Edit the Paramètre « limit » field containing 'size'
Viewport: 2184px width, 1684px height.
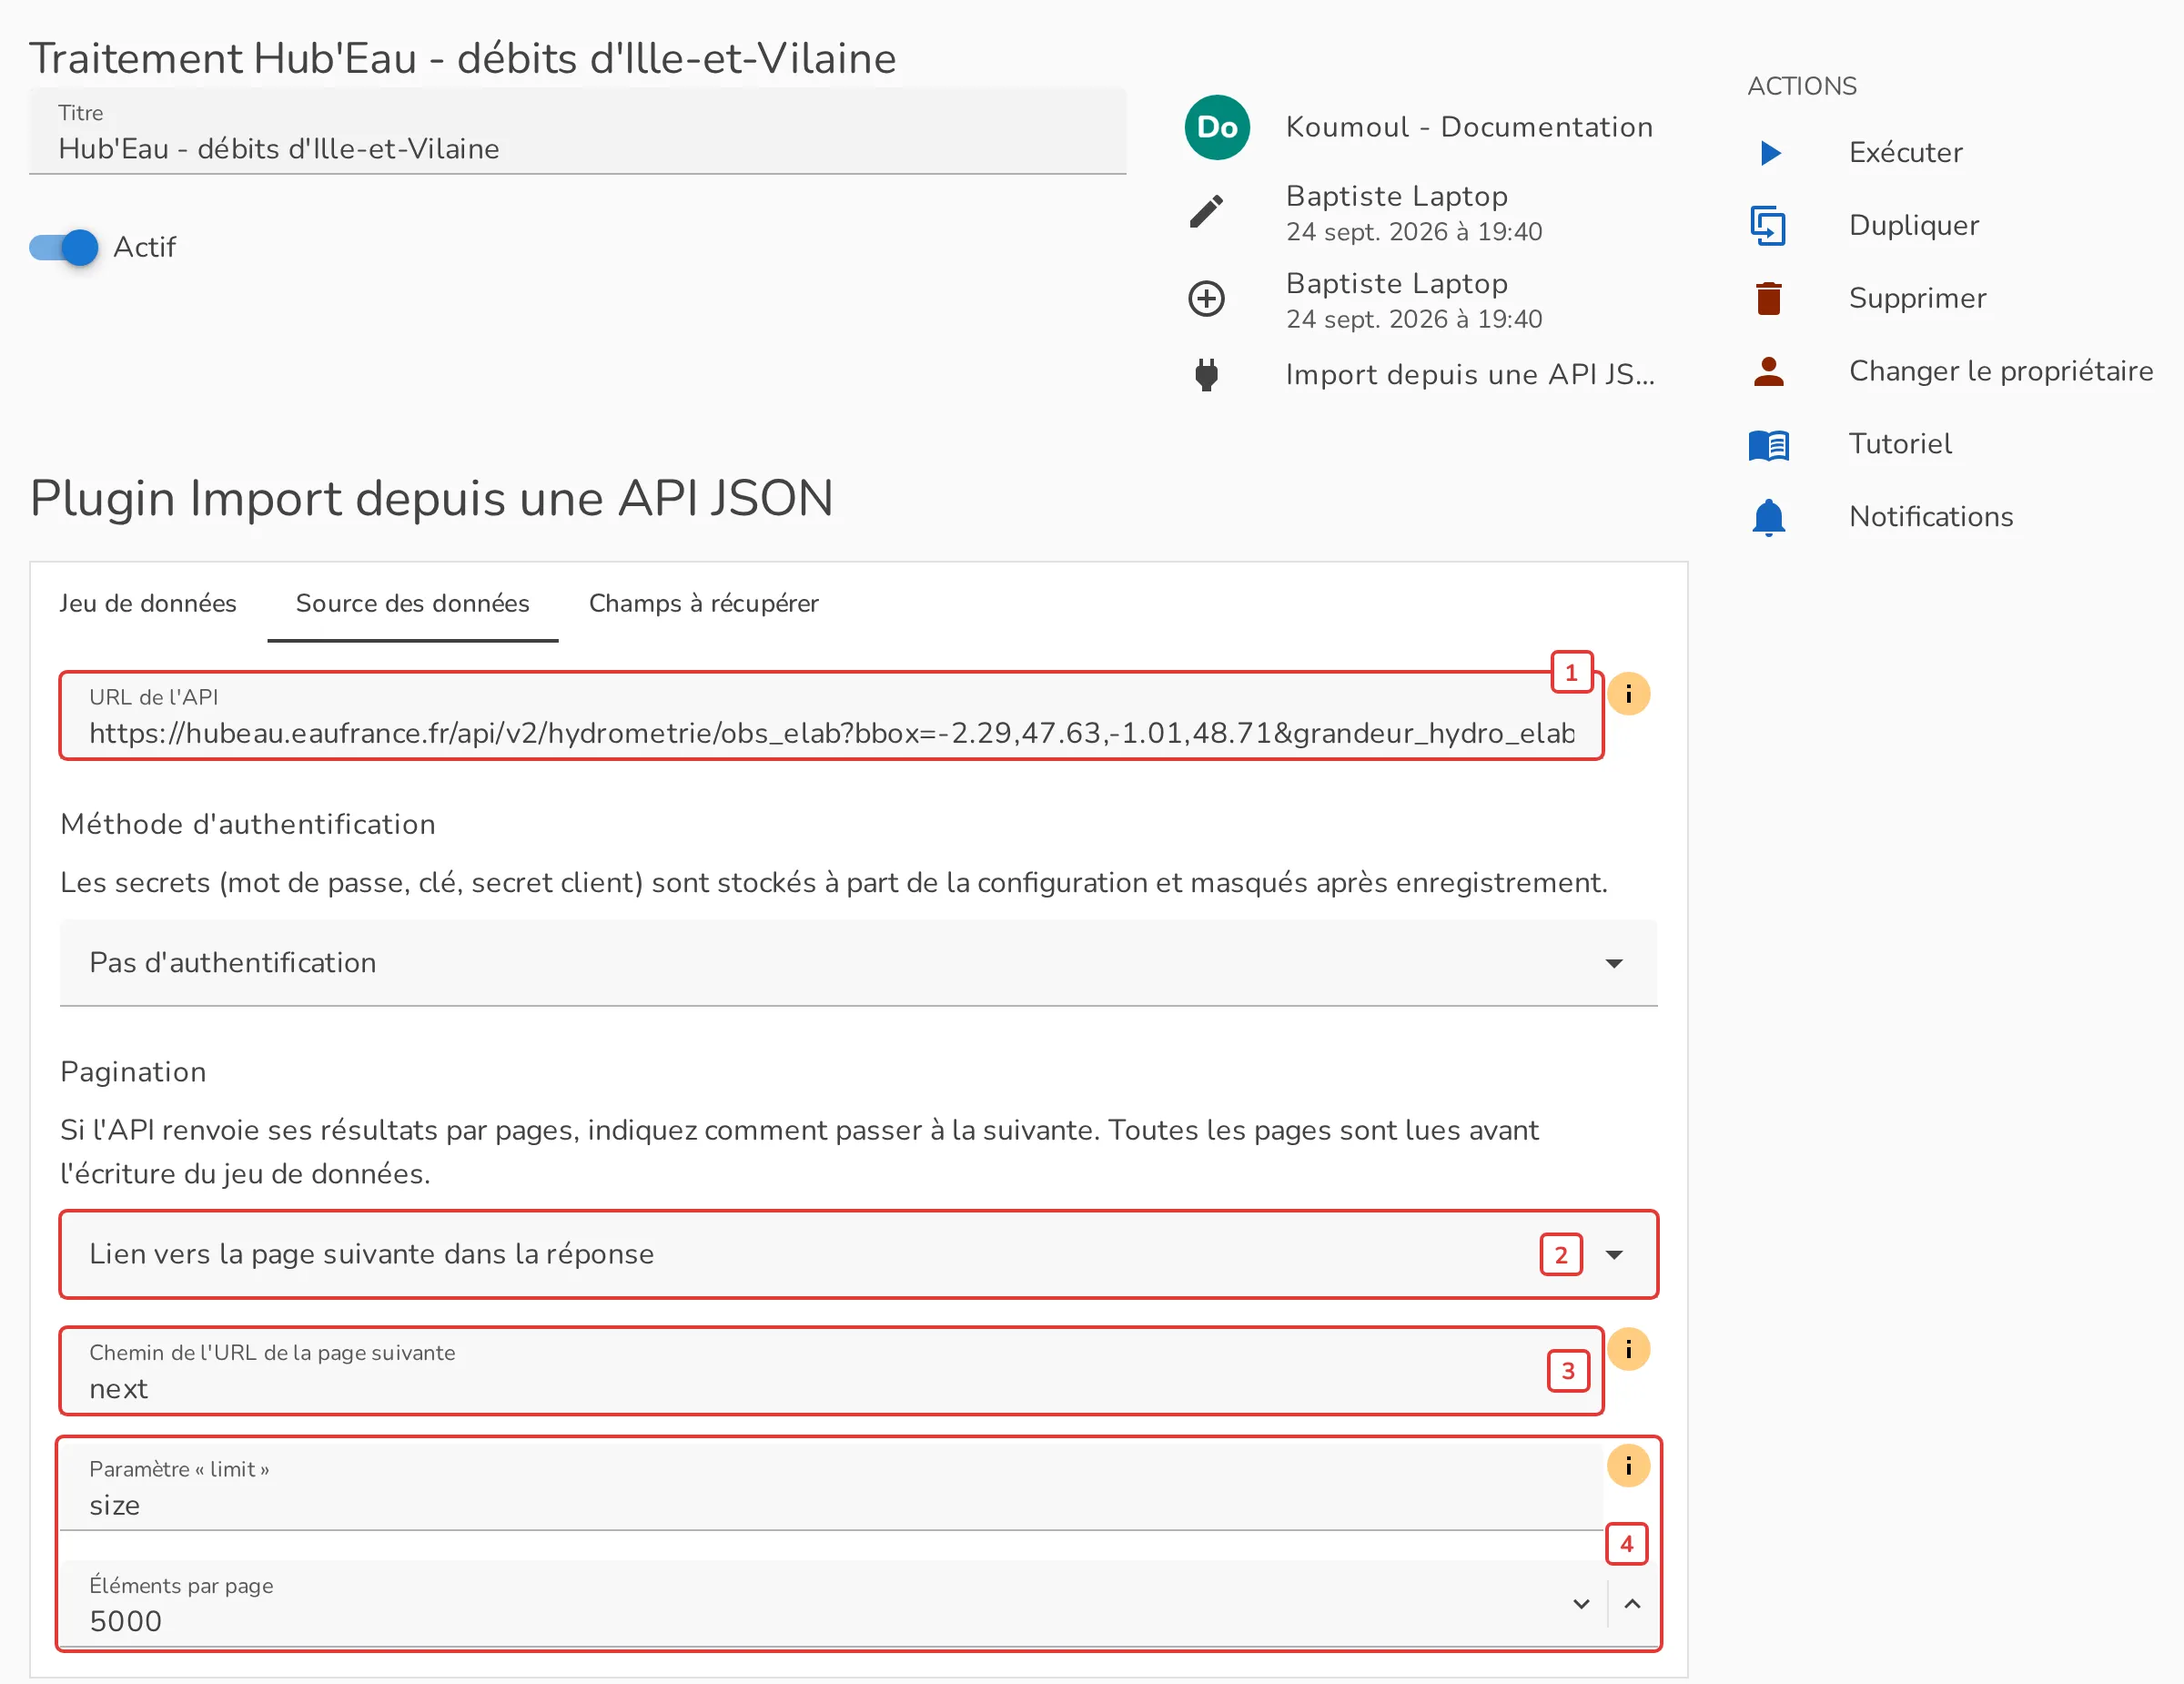coord(831,1487)
